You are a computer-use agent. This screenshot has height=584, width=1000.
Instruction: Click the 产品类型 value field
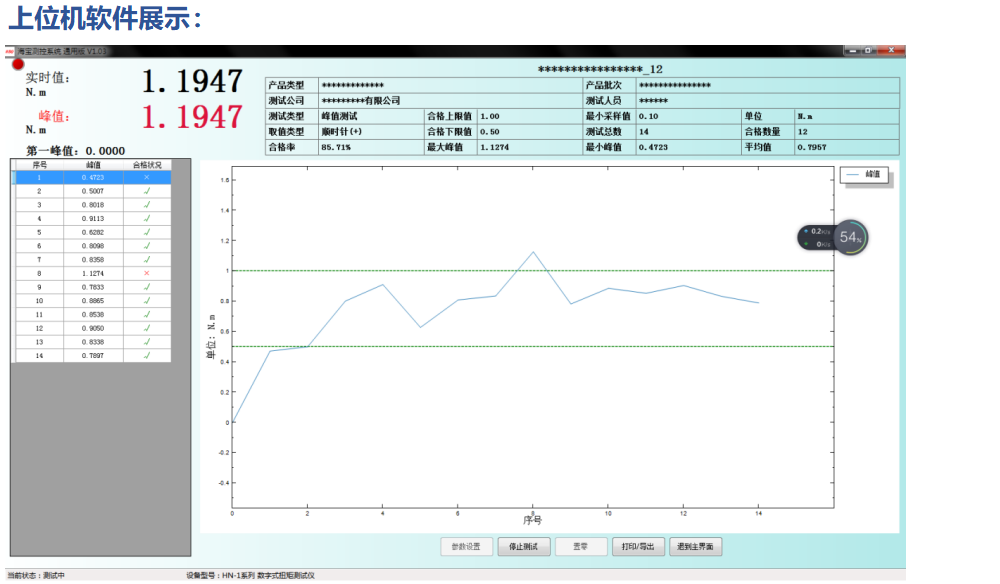click(x=449, y=86)
